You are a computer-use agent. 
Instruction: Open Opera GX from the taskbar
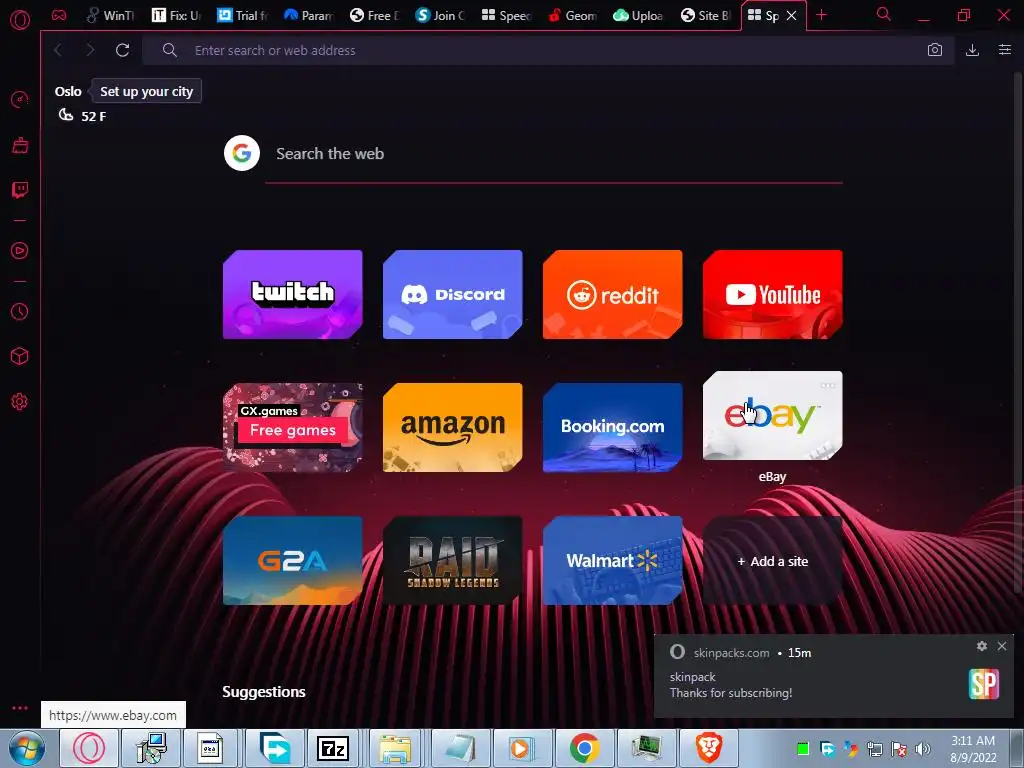[x=89, y=748]
